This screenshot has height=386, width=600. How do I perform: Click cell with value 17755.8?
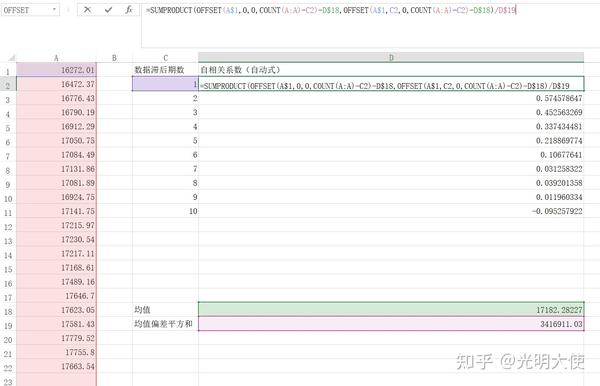[x=57, y=352]
